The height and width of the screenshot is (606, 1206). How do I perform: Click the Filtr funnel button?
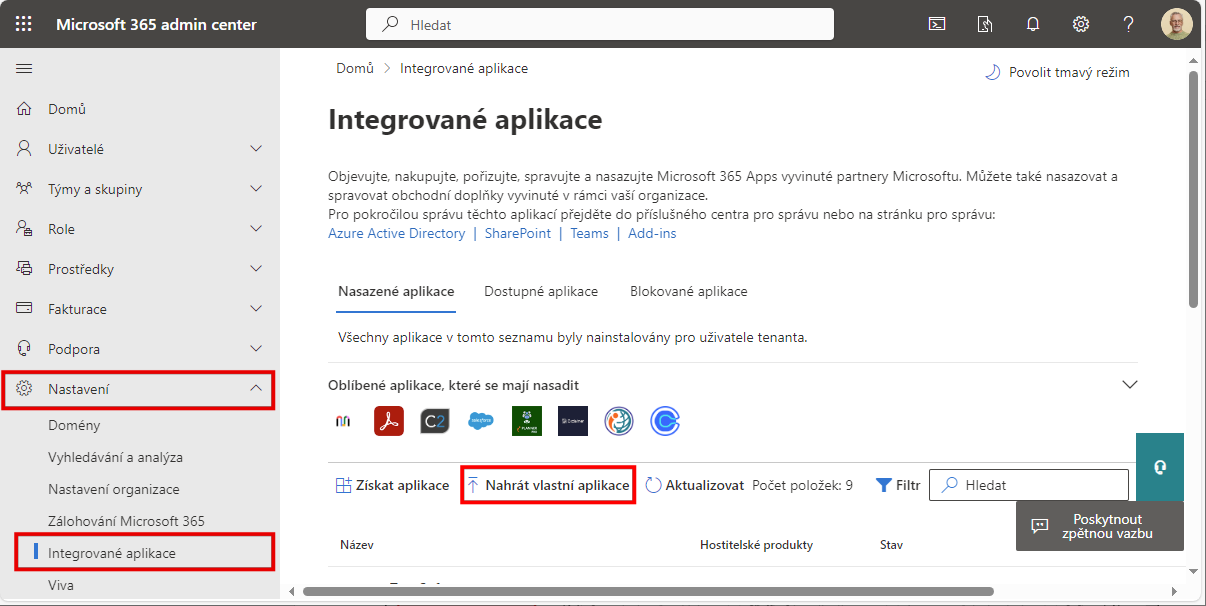898,485
